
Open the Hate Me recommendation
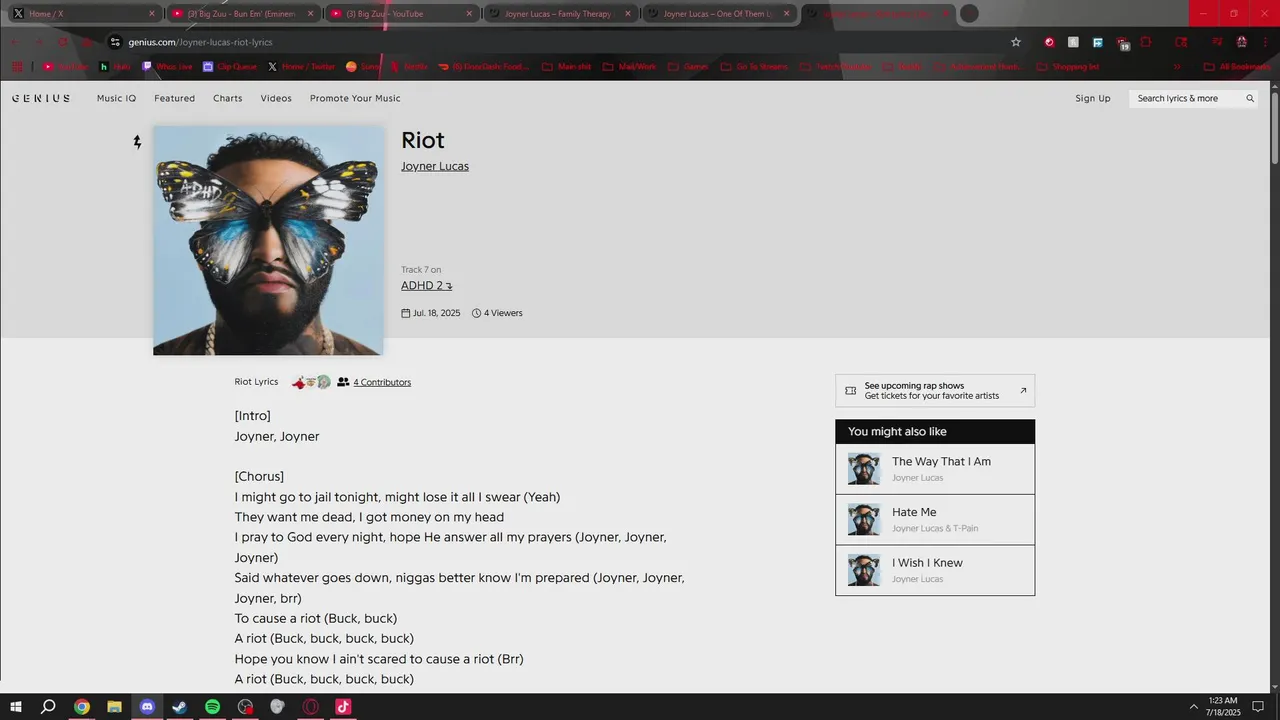click(x=935, y=519)
